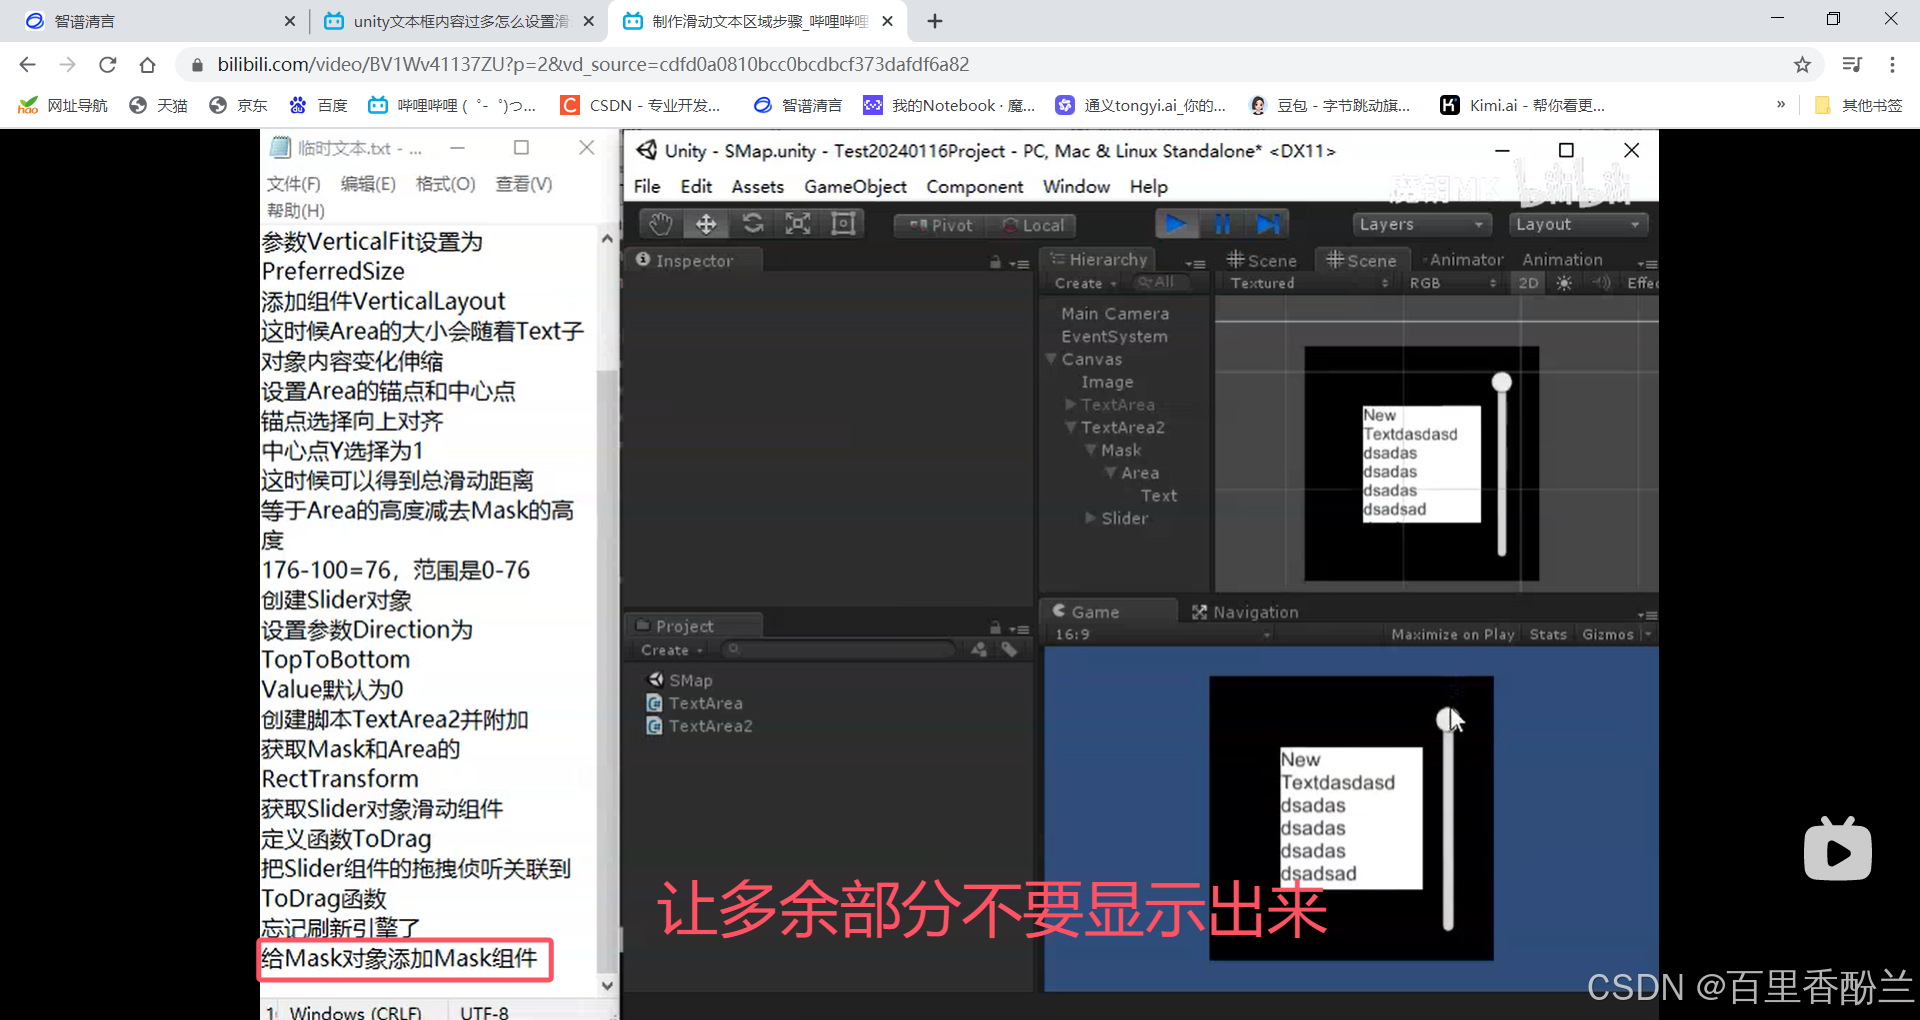Select the Rotate tool in Unity toolbar
Viewport: 1920px width, 1020px height.
(x=752, y=224)
